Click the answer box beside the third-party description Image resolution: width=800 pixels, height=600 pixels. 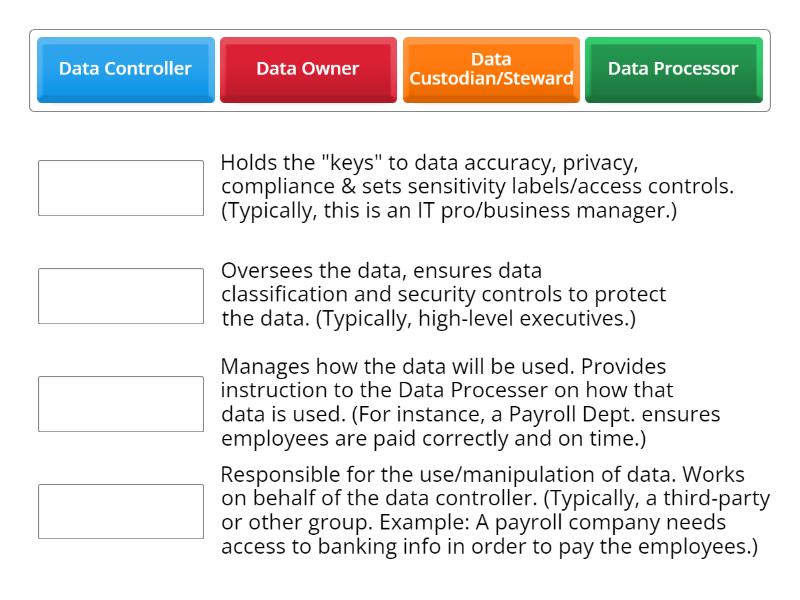pyautogui.click(x=120, y=510)
